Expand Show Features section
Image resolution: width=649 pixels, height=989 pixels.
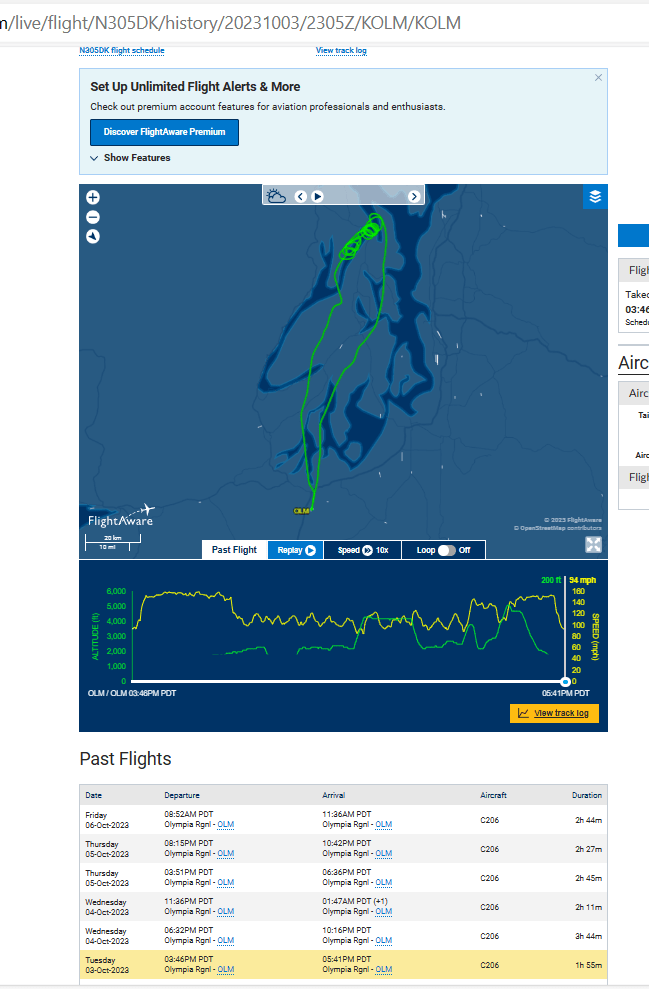[x=130, y=158]
